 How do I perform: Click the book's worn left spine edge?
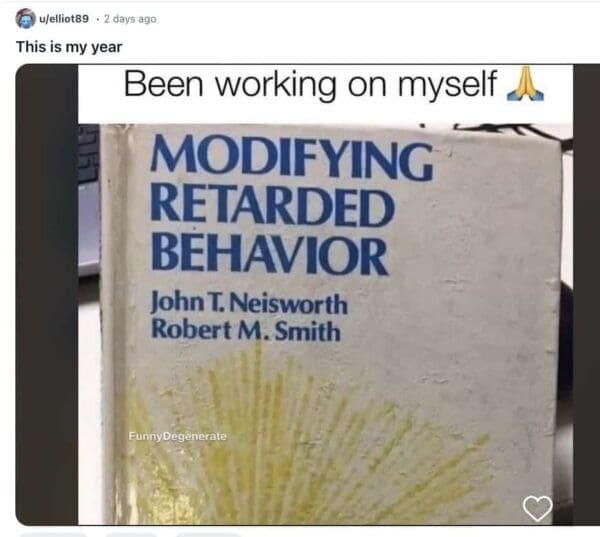[114, 325]
